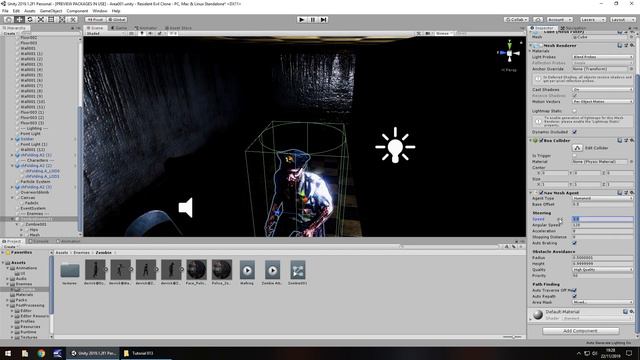Click the Edit Collider icon button
Screen dimensions: 640x360
[577, 148]
